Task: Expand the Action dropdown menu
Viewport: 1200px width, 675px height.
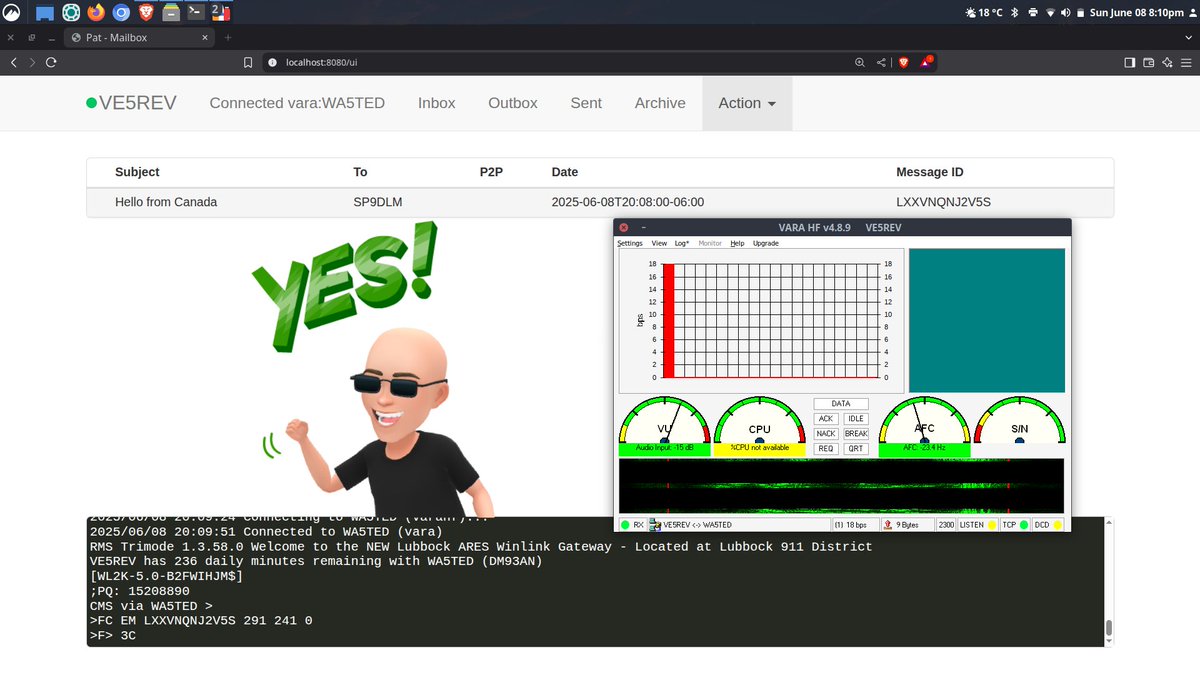Action: [747, 103]
